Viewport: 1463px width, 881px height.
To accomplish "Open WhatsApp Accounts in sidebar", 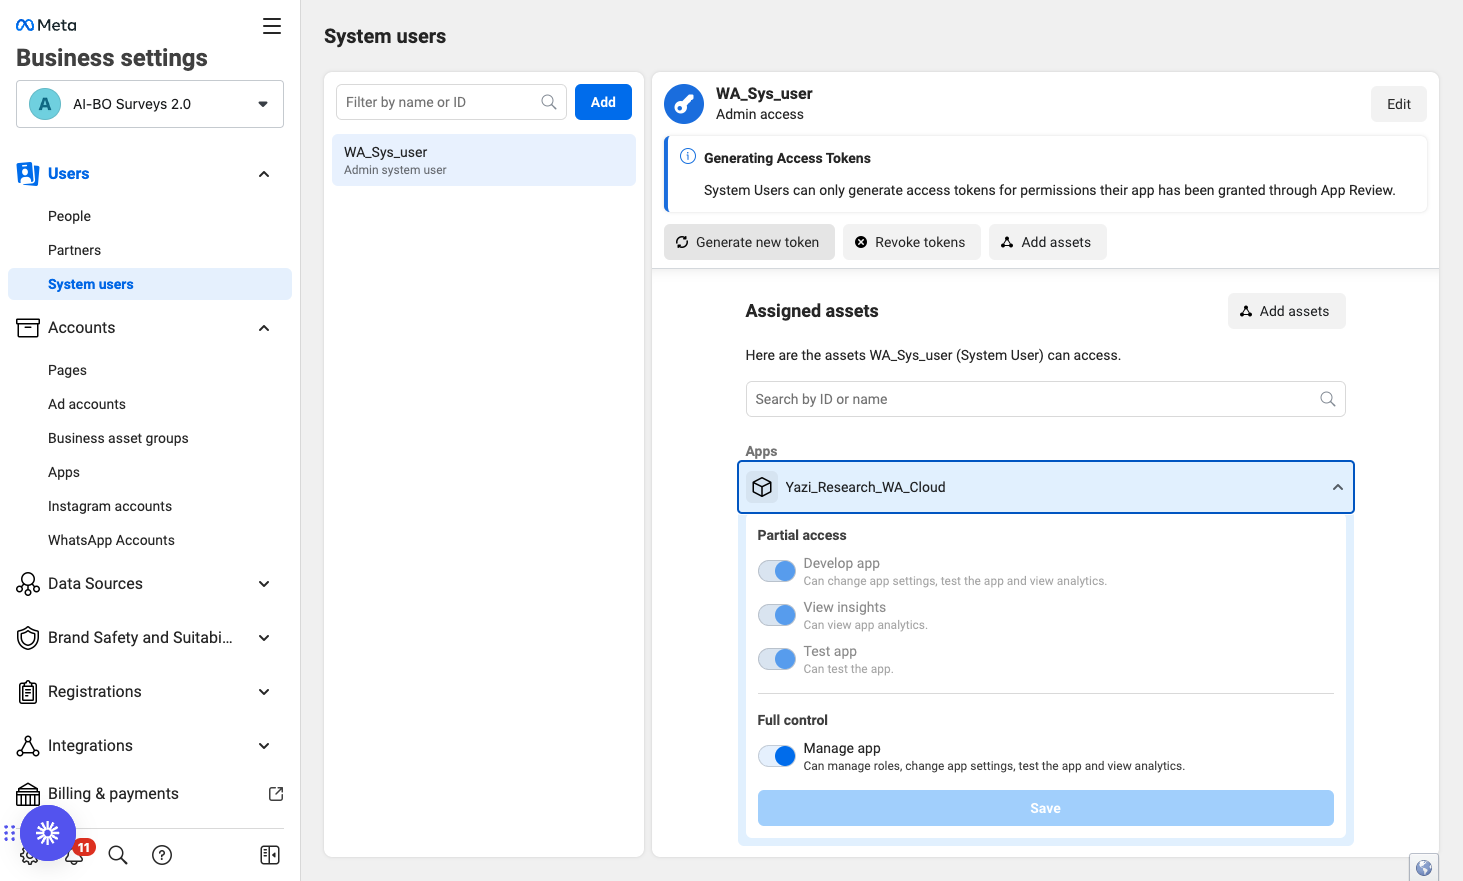I will 111,540.
